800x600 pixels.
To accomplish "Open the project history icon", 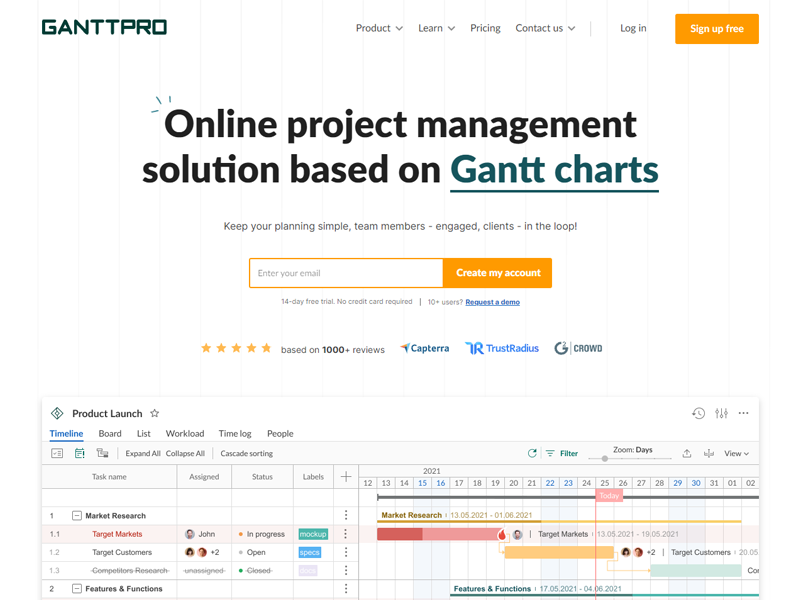I will point(698,413).
